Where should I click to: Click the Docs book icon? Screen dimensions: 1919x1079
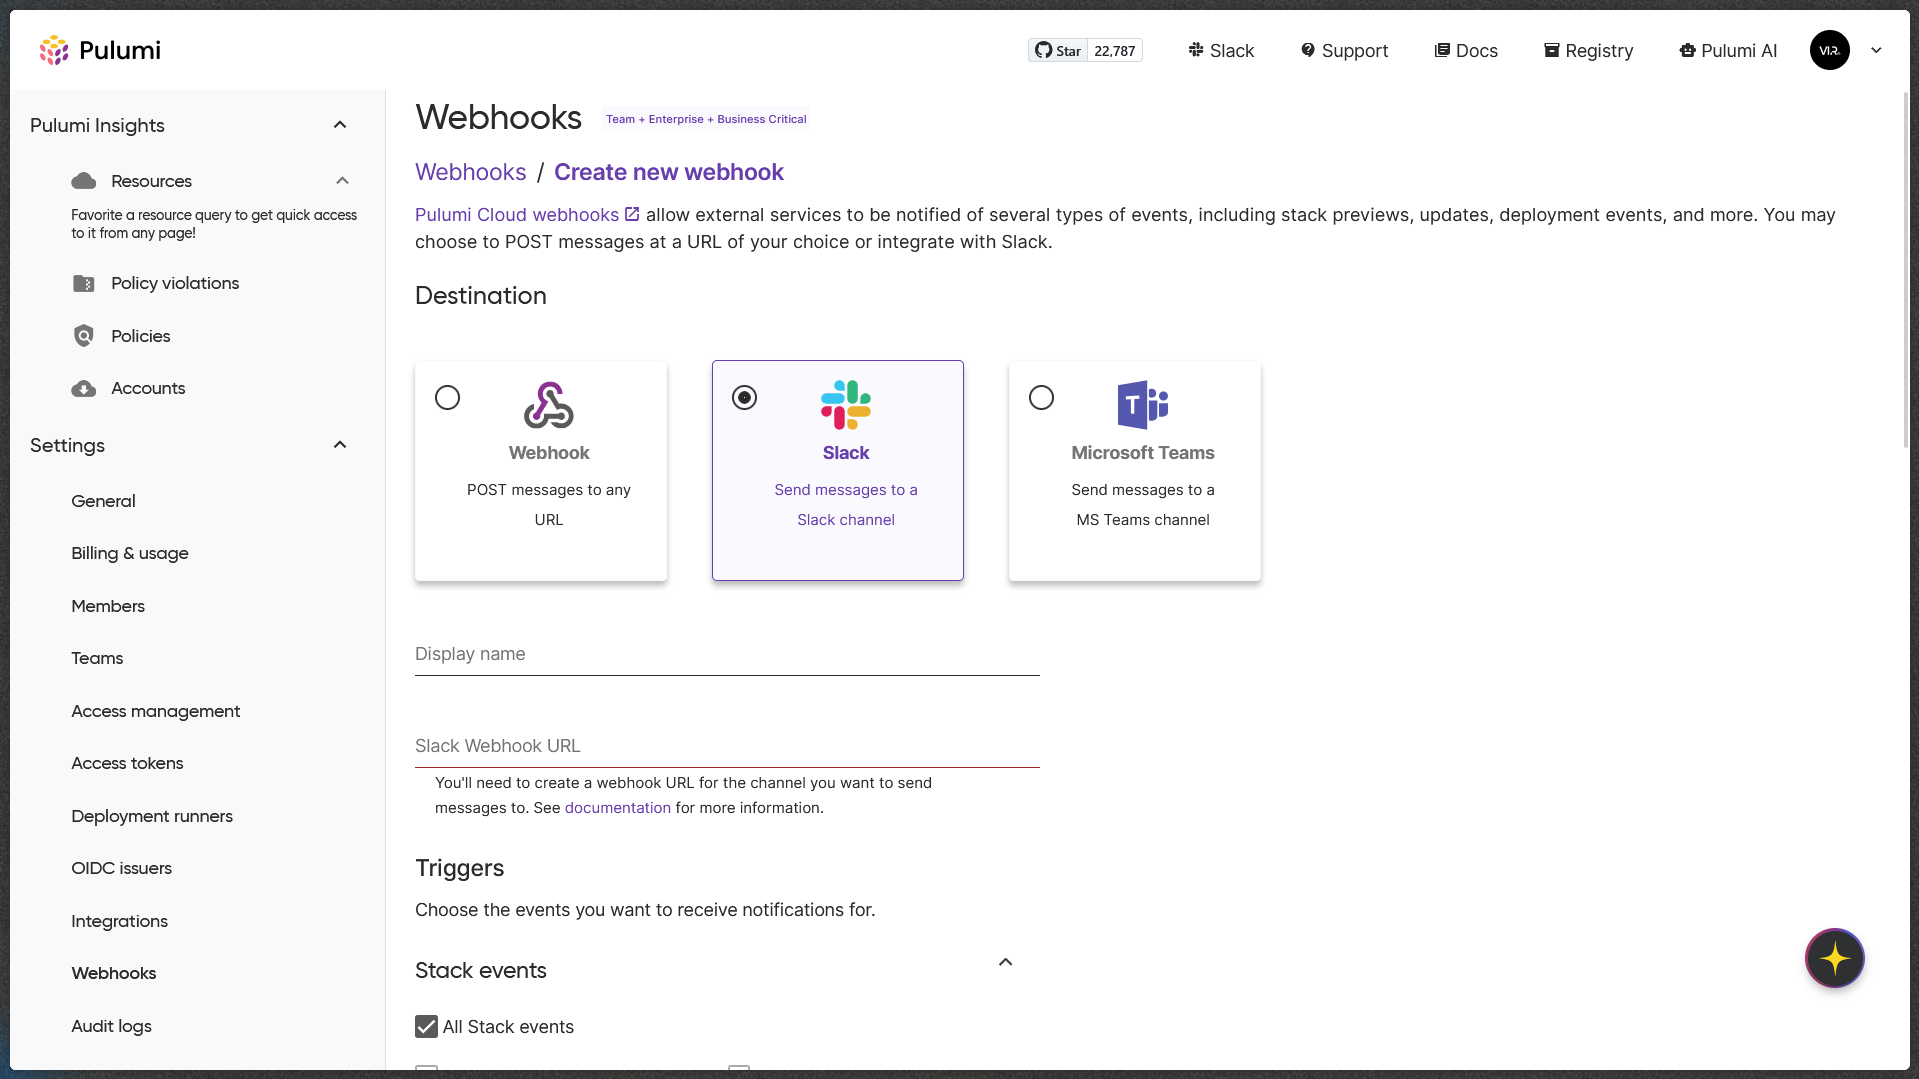click(1442, 50)
